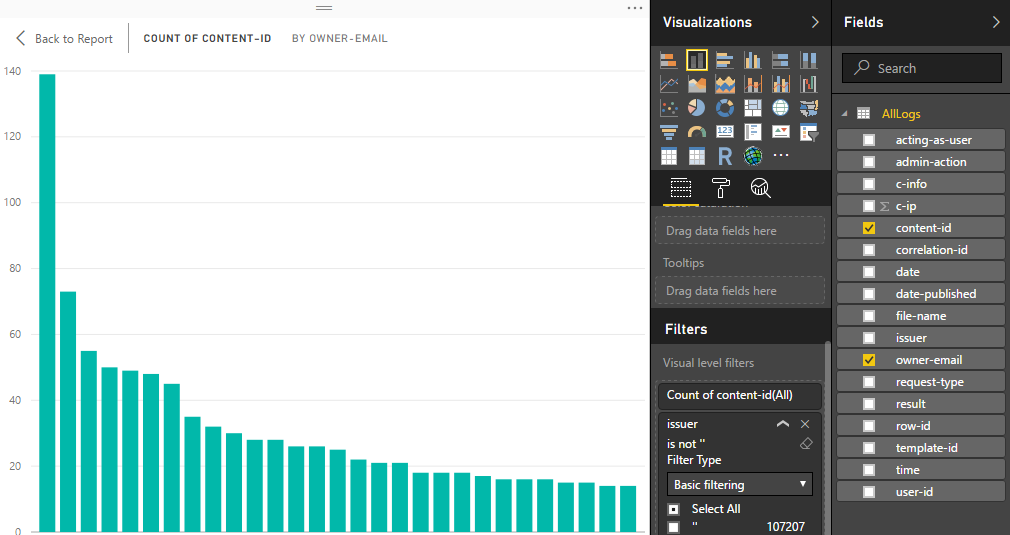Select the scatter chart visualization

(x=669, y=108)
